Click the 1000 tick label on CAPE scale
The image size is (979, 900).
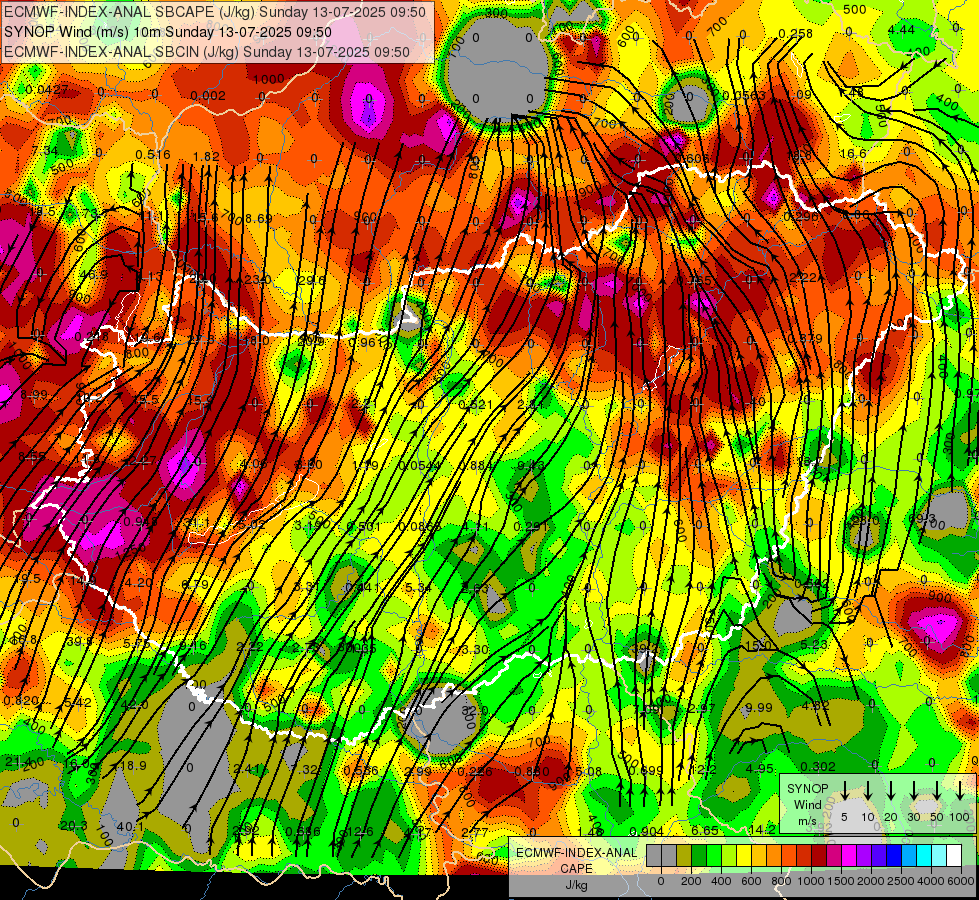click(812, 881)
